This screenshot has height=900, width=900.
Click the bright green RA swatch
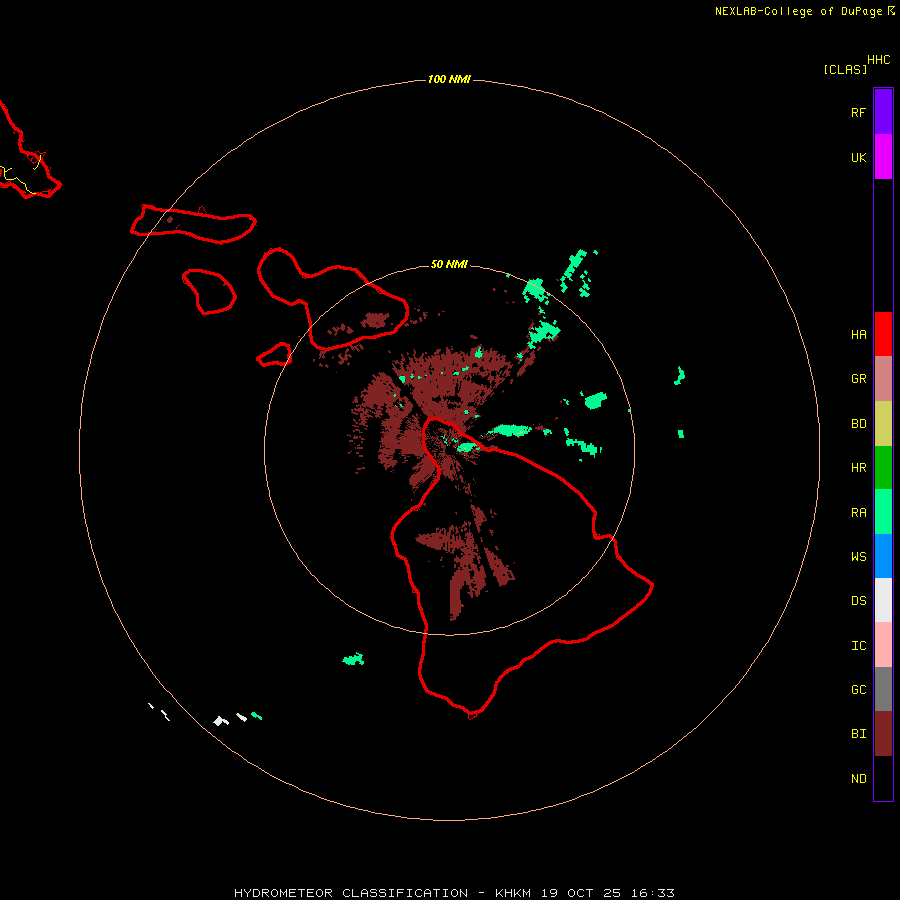[x=883, y=512]
